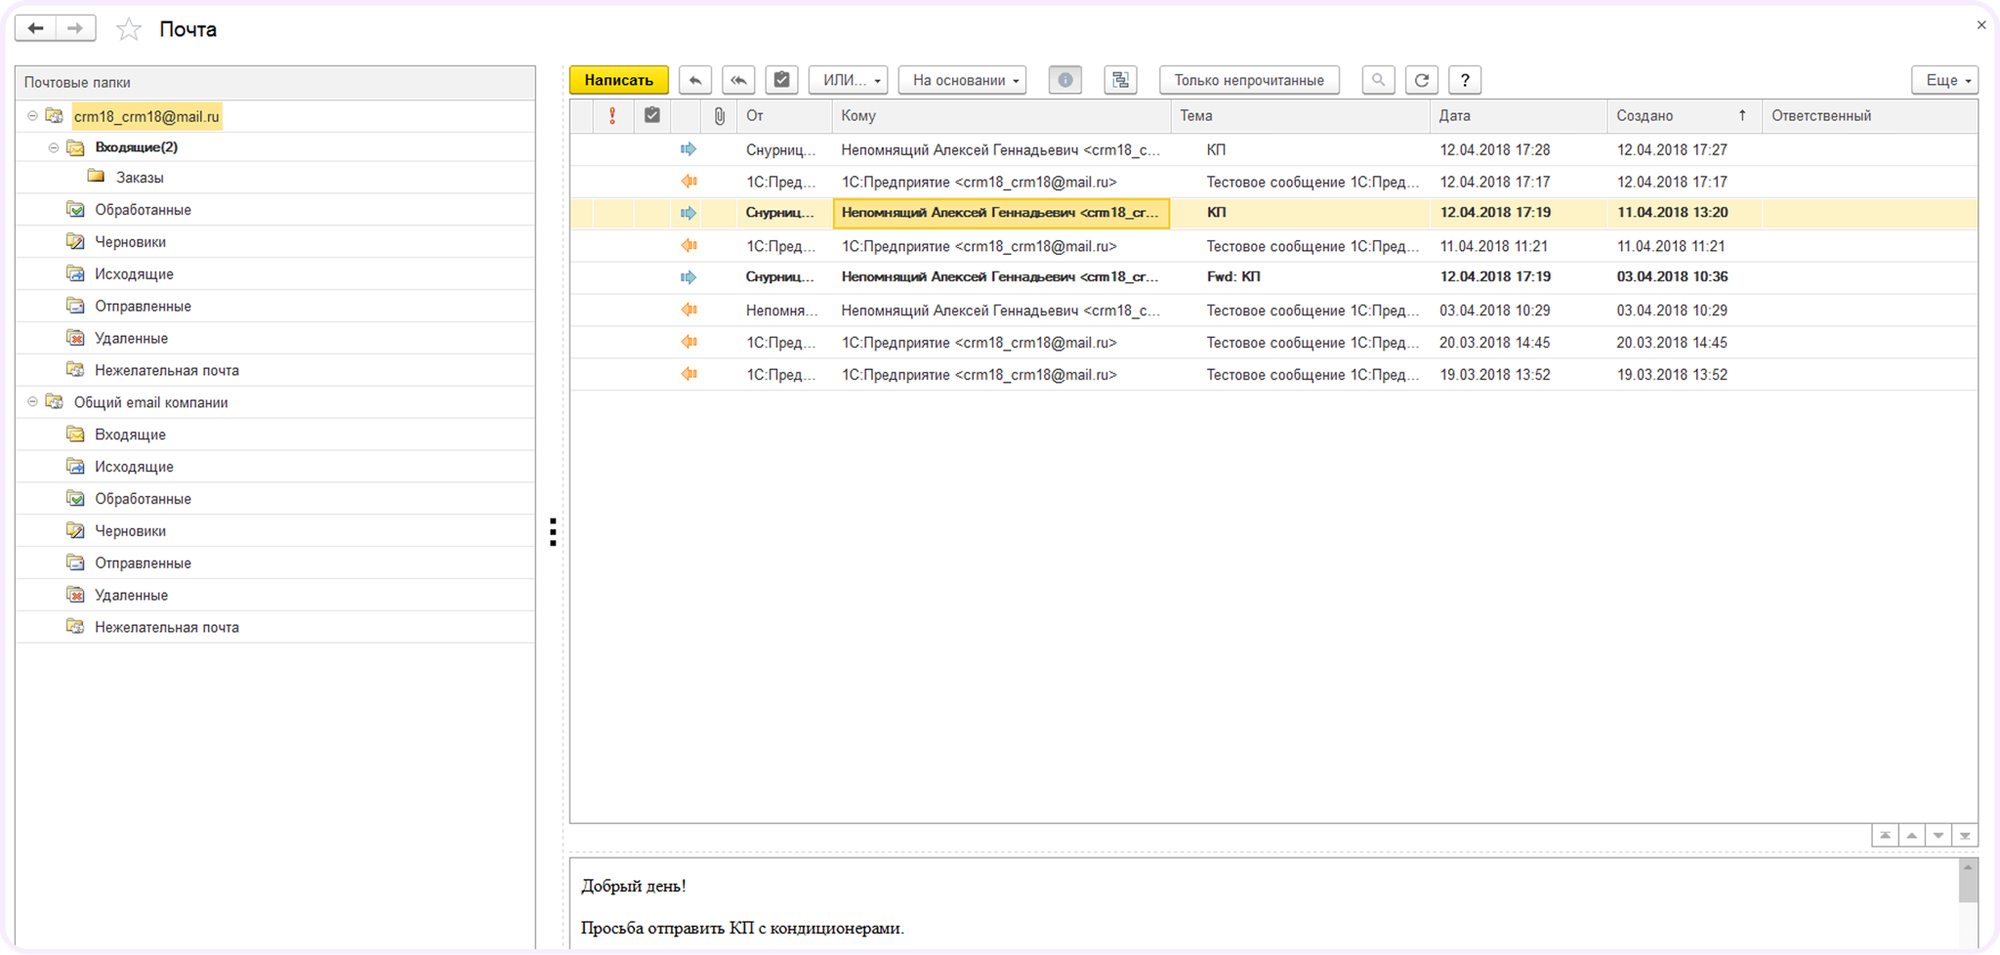
Task: Sort messages by Тема column header
Action: (1300, 116)
